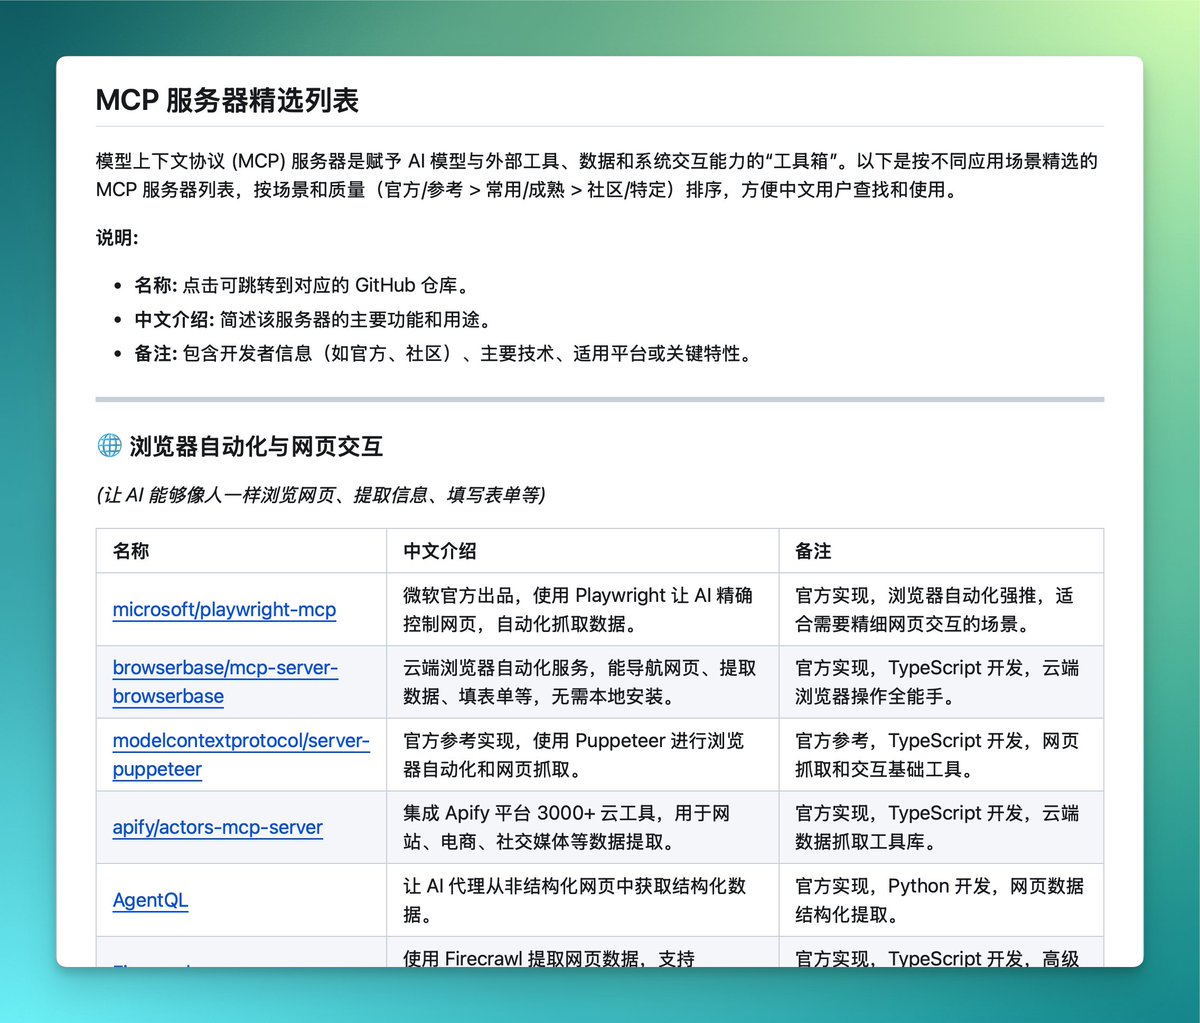Image resolution: width=1200 pixels, height=1023 pixels.
Task: Click the cell starting 让 AI 代理从非结构化网页
Action: pos(582,900)
